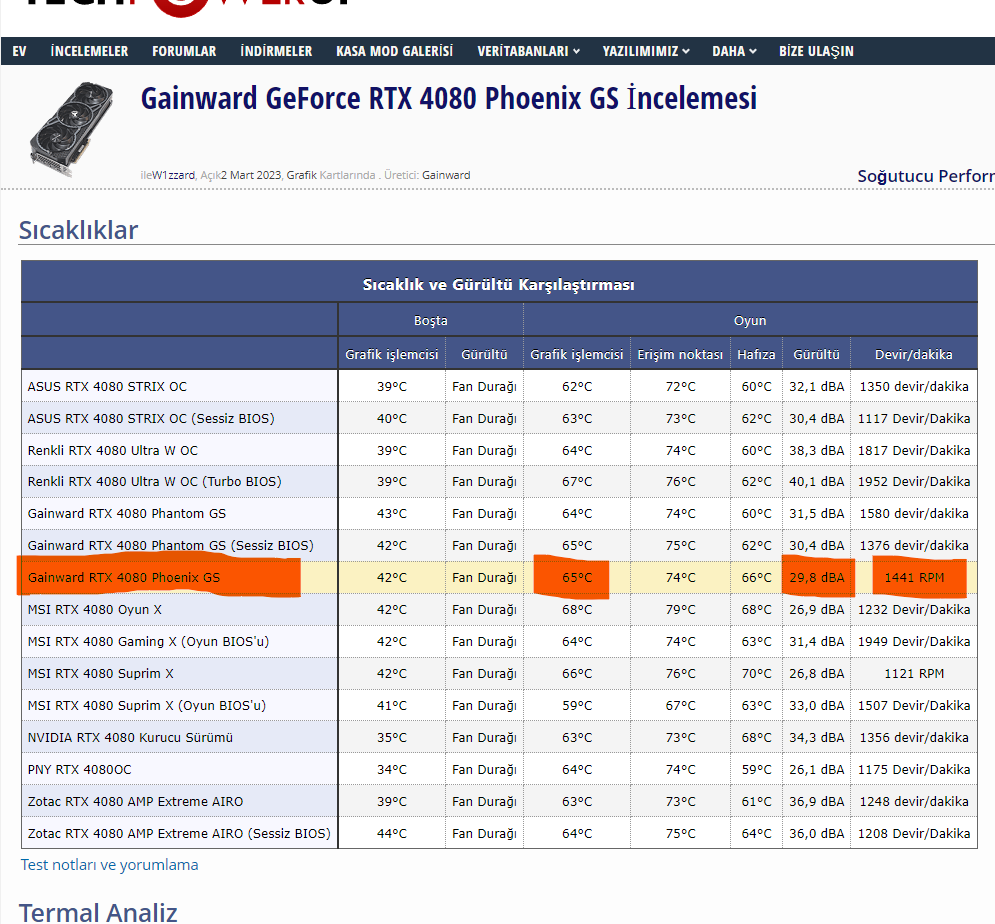The width and height of the screenshot is (995, 924).
Task: Go to İNCELEMELER in the navigation bar
Action: click(89, 51)
